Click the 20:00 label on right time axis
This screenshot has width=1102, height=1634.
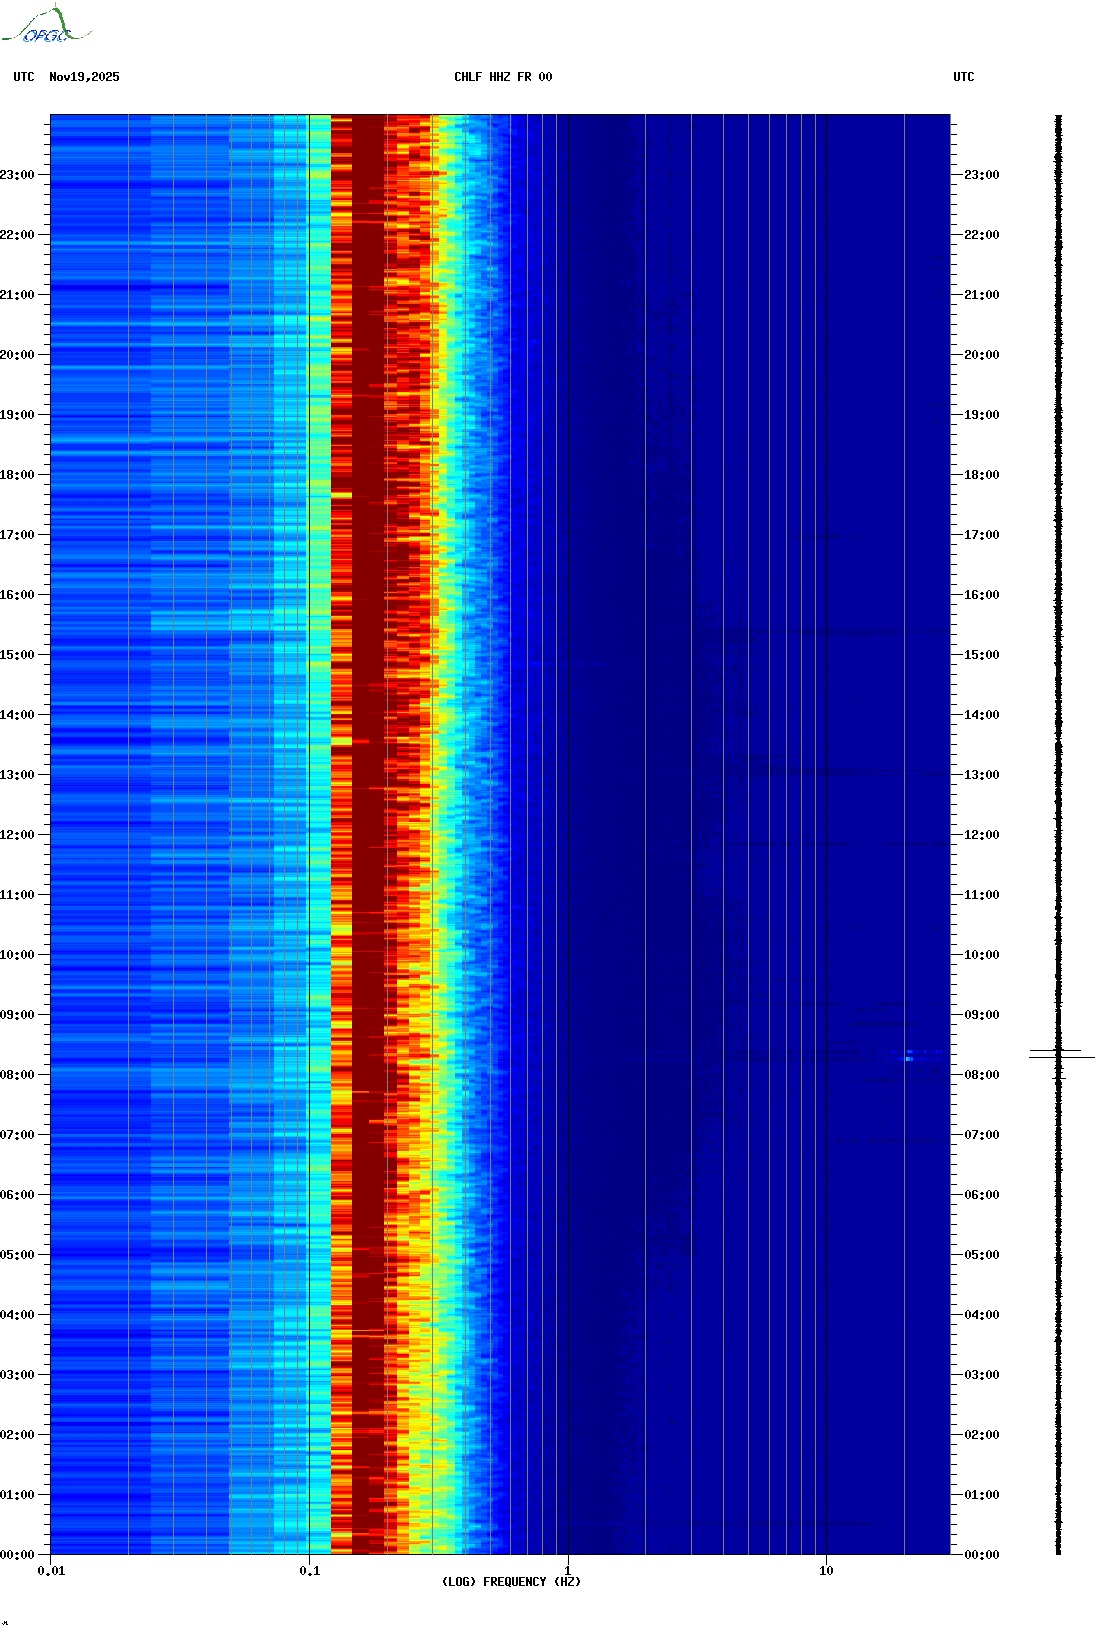[981, 355]
